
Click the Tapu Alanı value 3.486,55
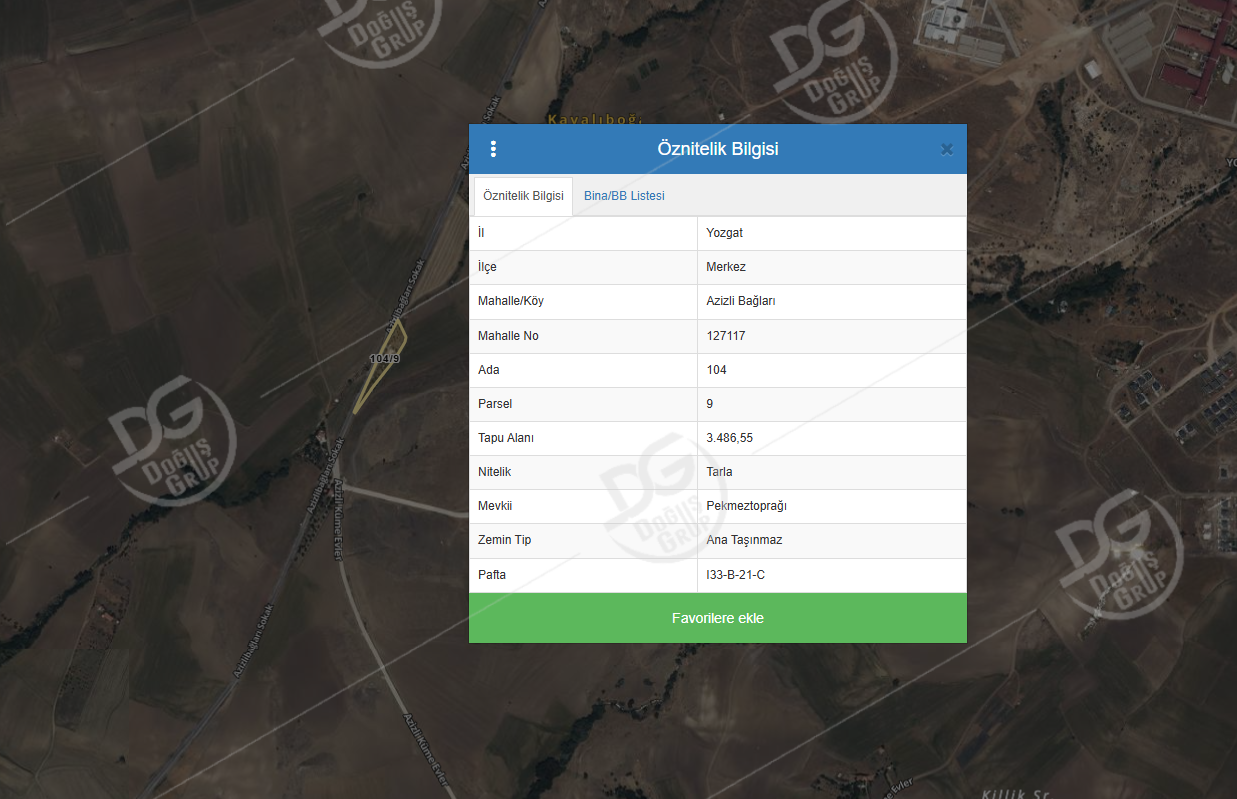[729, 438]
